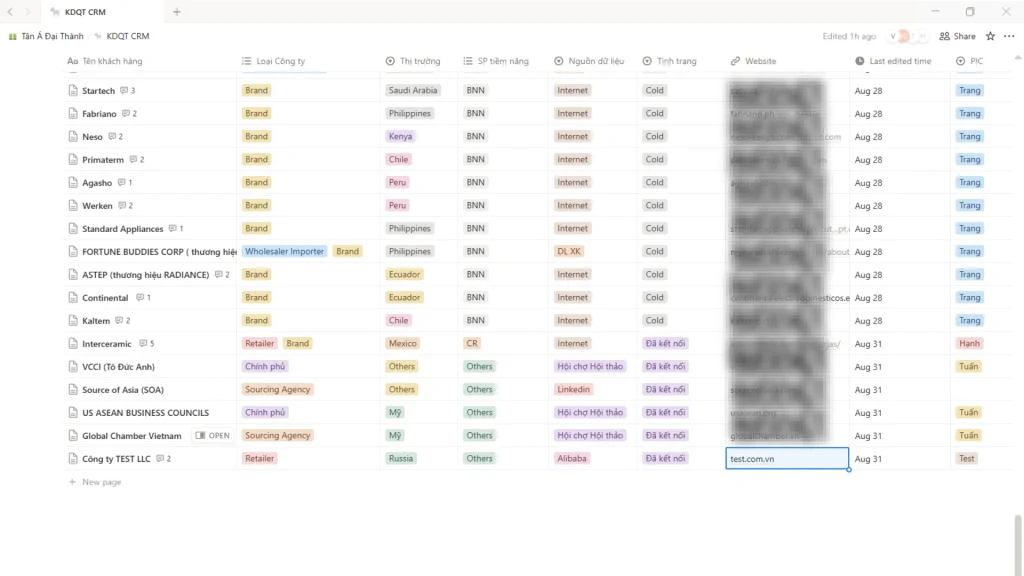Image resolution: width=1024 pixels, height=576 pixels.
Task: Open Share dialog
Action: point(957,36)
